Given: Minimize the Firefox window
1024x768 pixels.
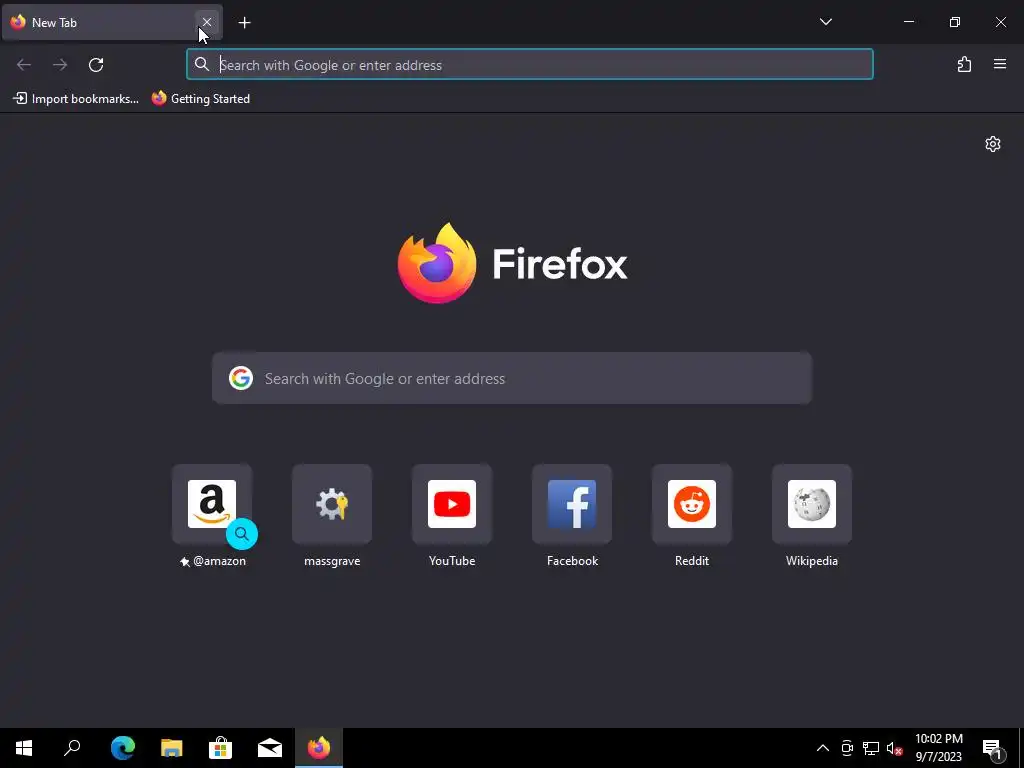Looking at the screenshot, I should point(908,22).
